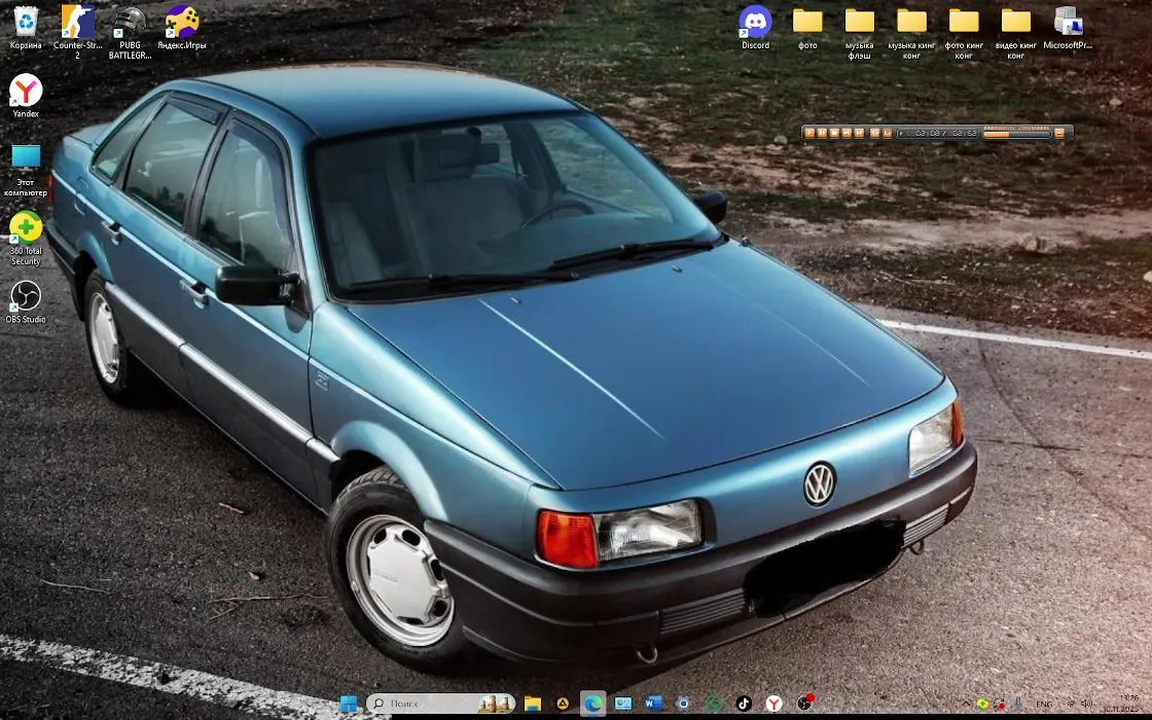The height and width of the screenshot is (720, 1152).
Task: Pause the track in the mini player widget
Action: (822, 133)
